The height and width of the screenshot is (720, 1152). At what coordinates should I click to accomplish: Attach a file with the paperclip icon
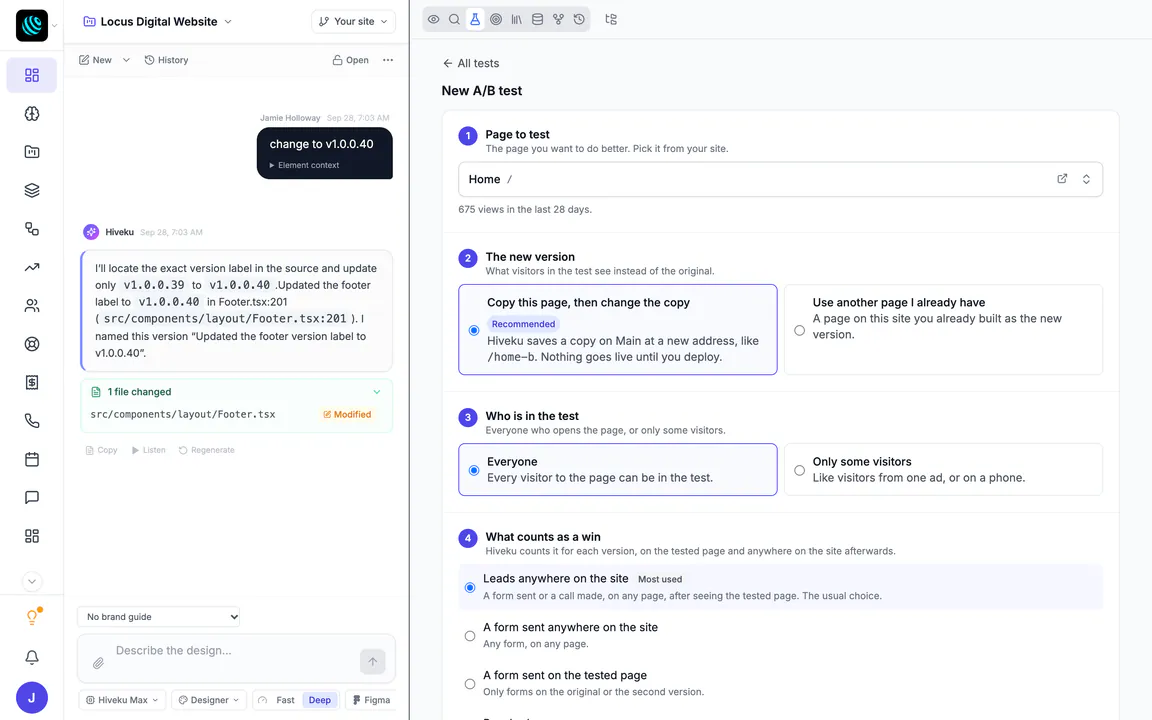point(98,663)
